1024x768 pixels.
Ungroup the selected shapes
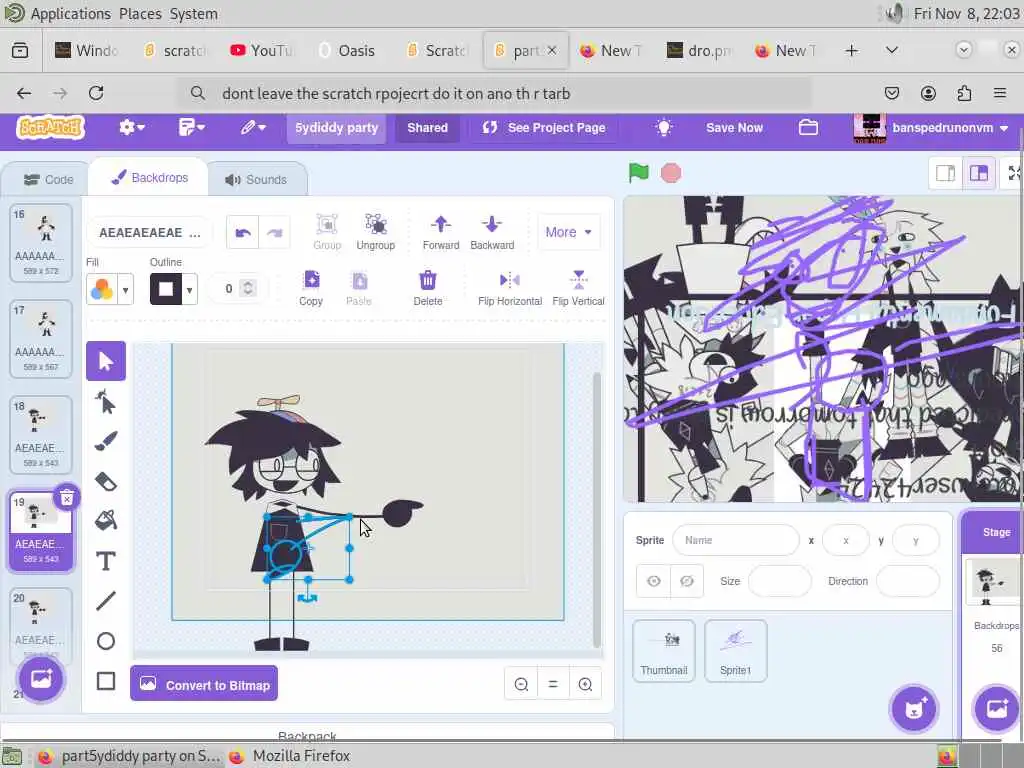point(376,232)
